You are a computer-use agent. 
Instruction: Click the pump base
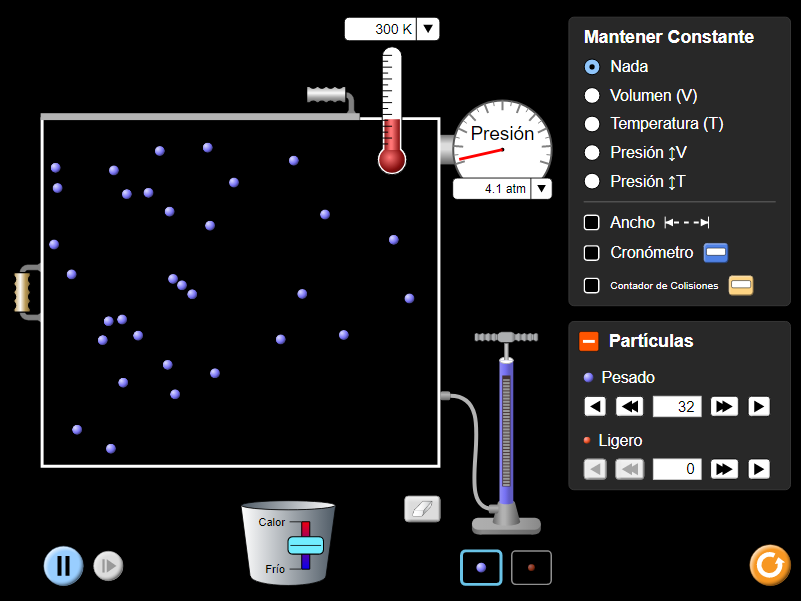pyautogui.click(x=506, y=525)
